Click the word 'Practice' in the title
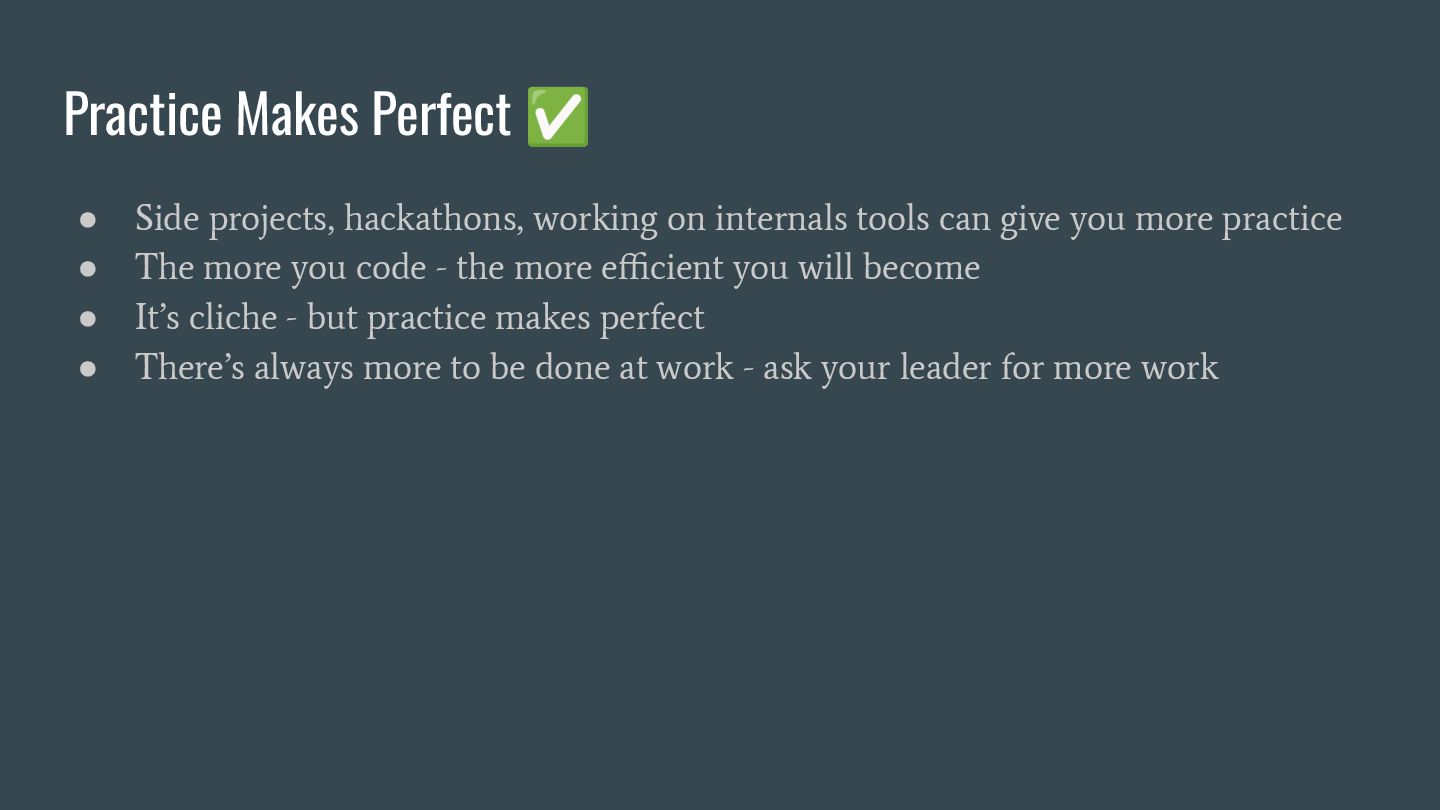Viewport: 1440px width, 810px height. click(x=142, y=114)
